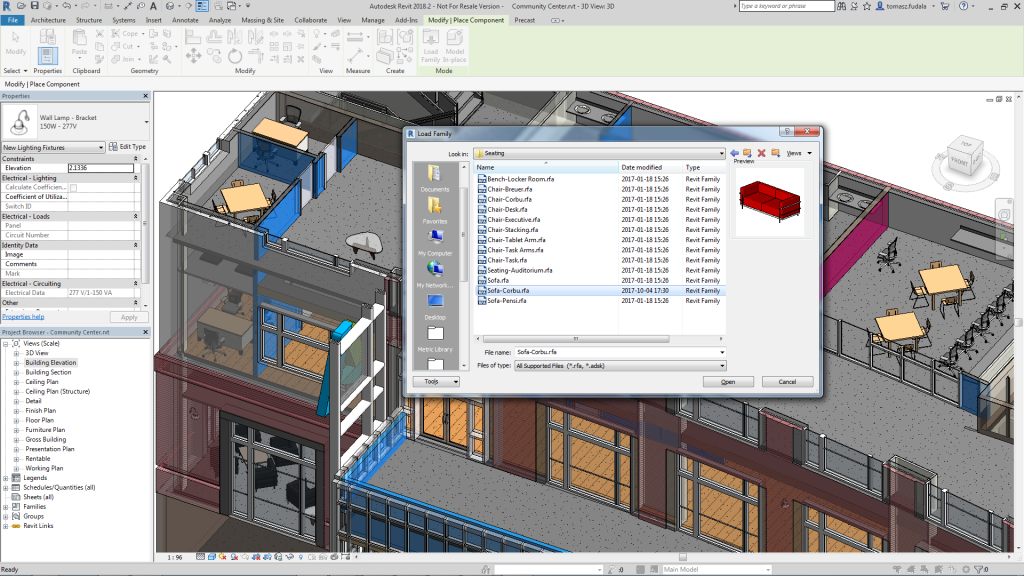Click the red Delete icon in Load Family dialog

(761, 153)
